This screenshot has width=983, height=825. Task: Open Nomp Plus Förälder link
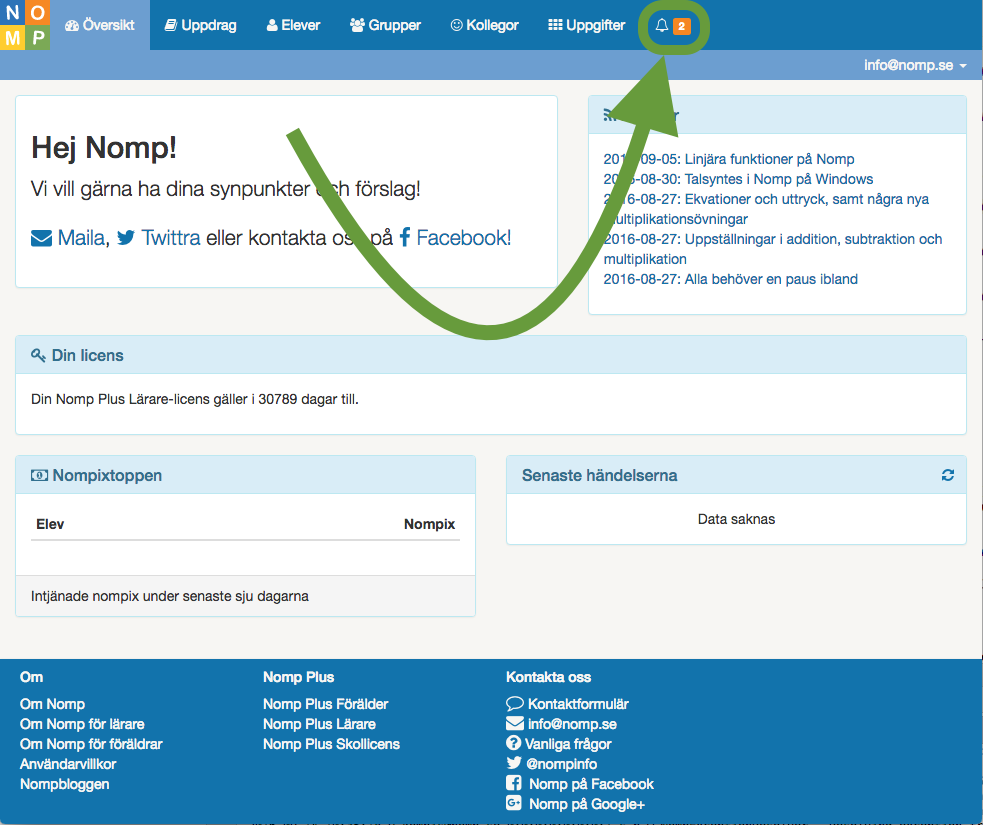[325, 704]
